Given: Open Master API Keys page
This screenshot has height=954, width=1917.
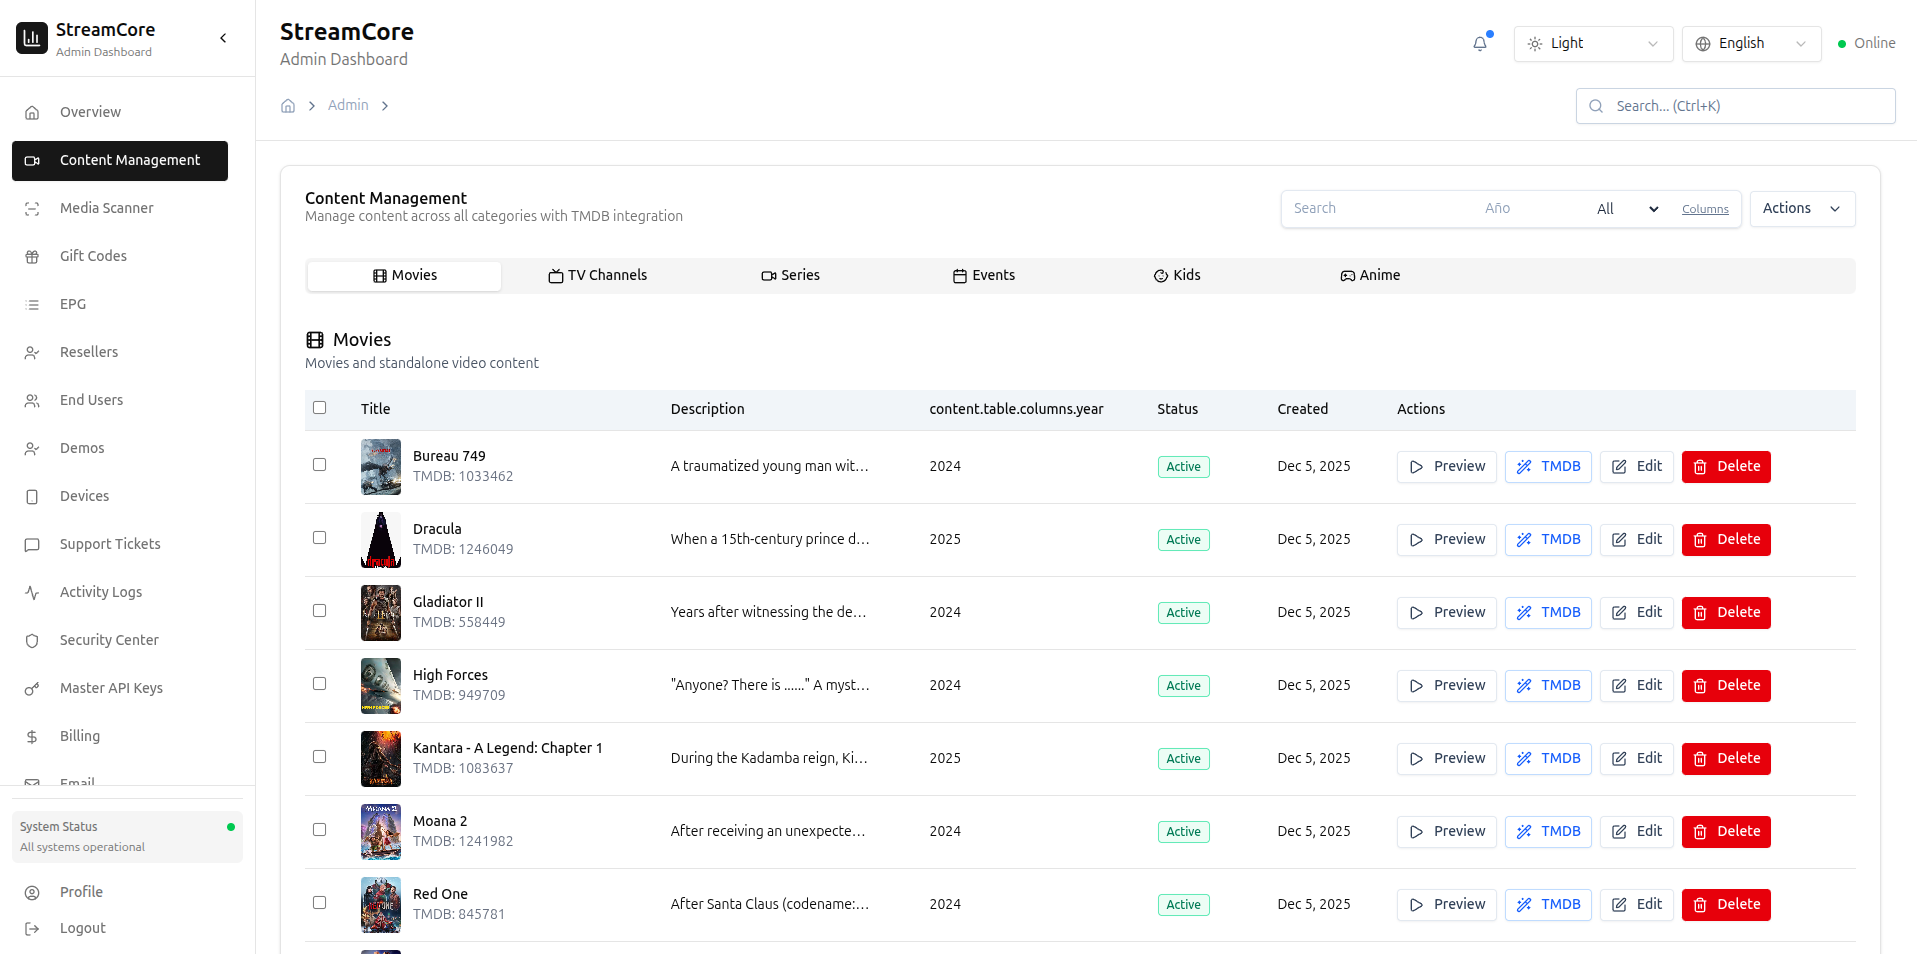Looking at the screenshot, I should coord(111,688).
